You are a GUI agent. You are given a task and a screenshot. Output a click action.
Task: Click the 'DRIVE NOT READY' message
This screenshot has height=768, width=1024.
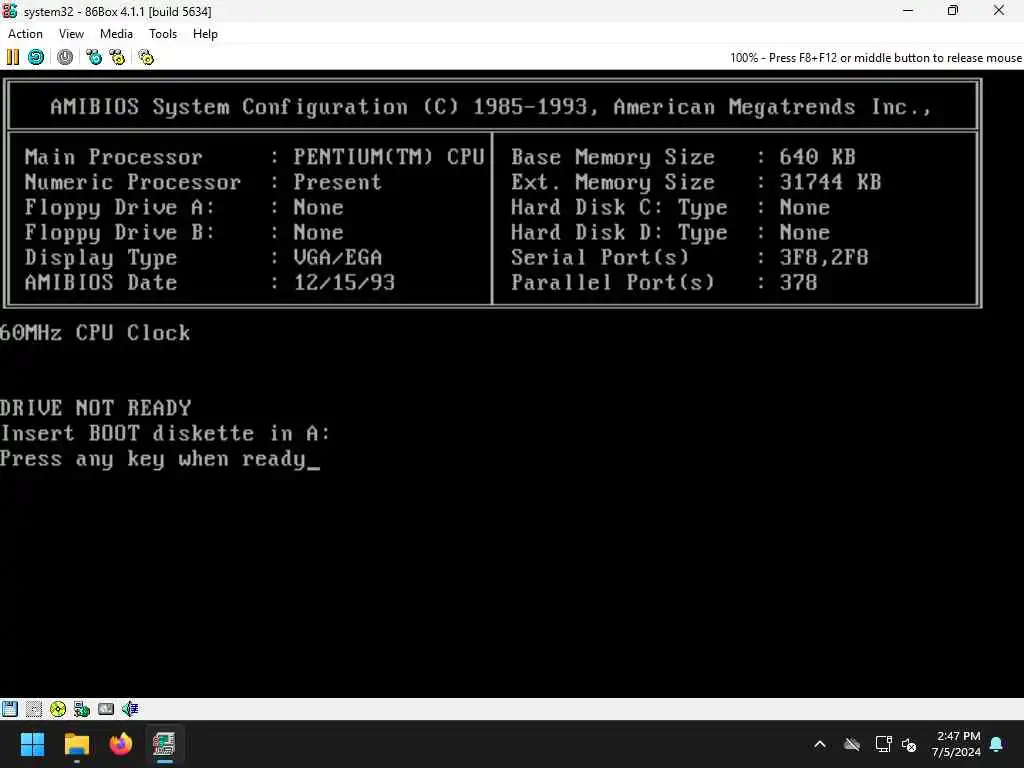point(95,408)
